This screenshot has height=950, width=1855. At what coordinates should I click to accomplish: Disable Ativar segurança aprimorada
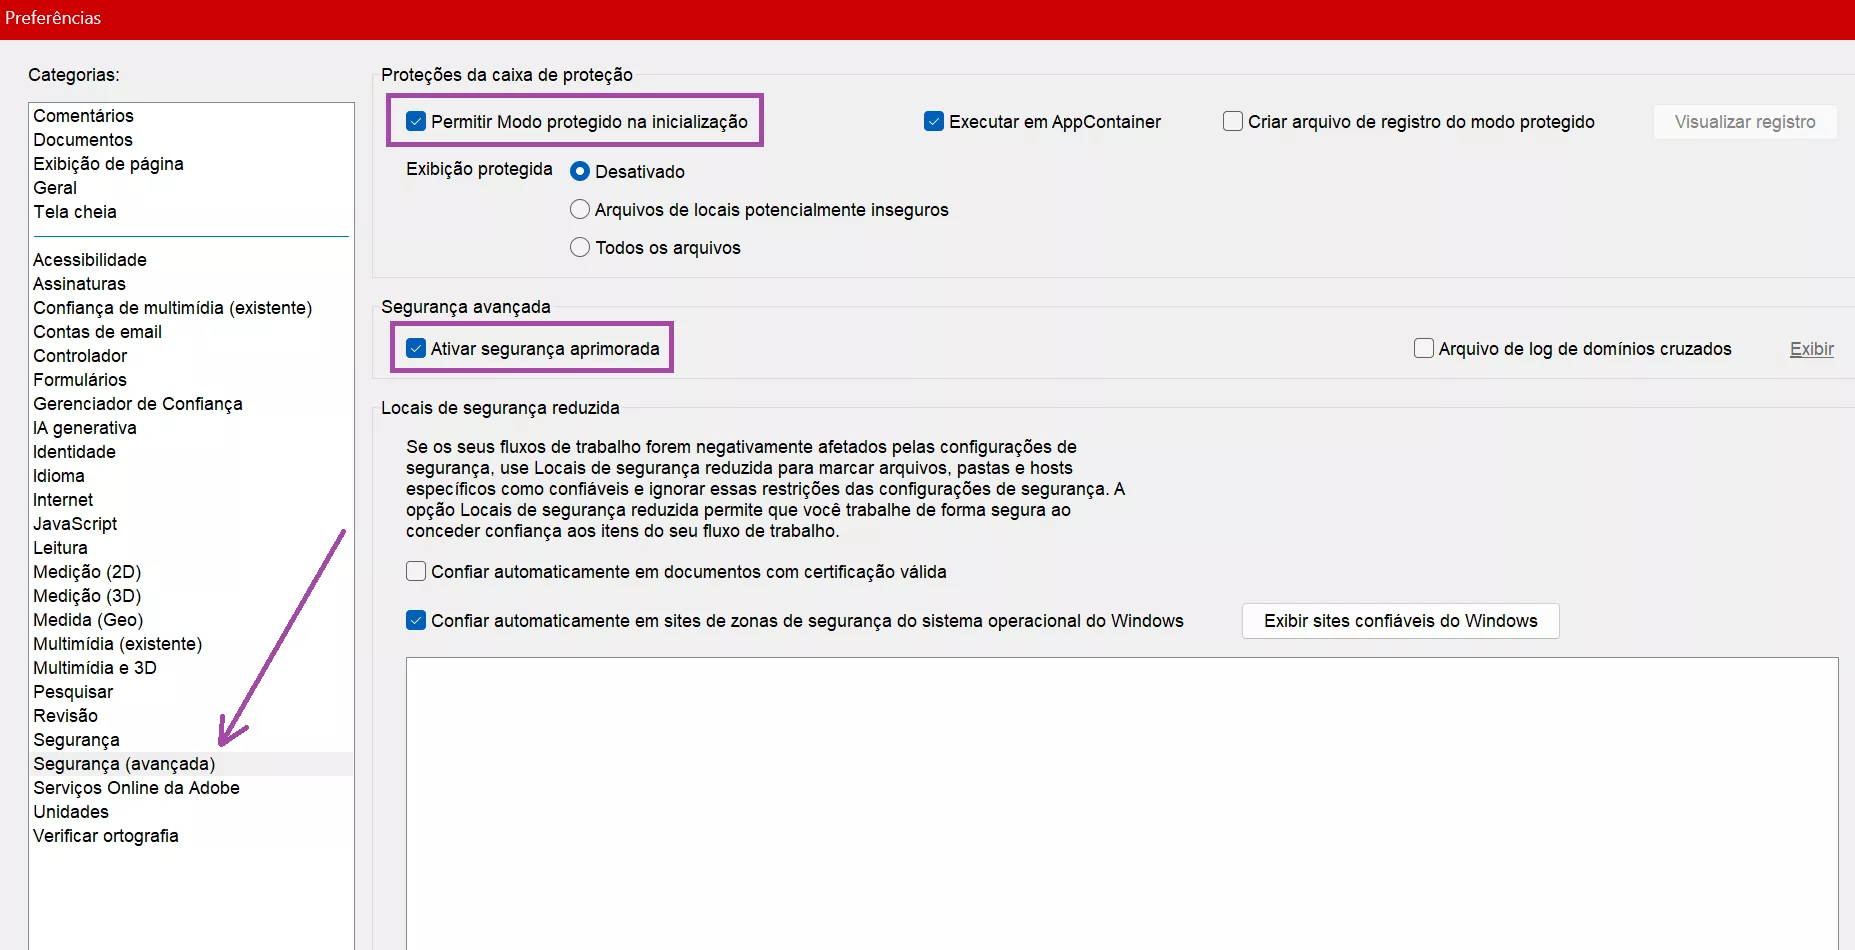click(x=415, y=348)
